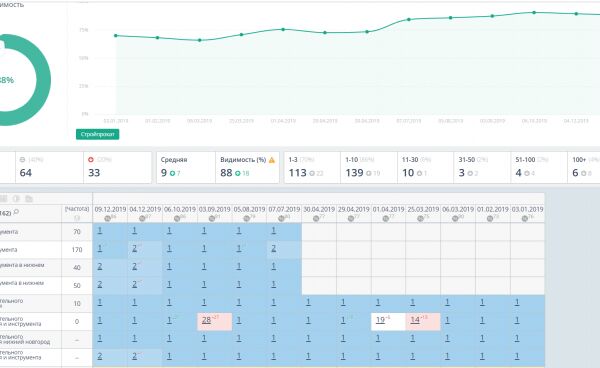Image resolution: width=600 pixels, height=368 pixels.
Task: Click the small icon under the Частота header
Action: (x=77, y=218)
